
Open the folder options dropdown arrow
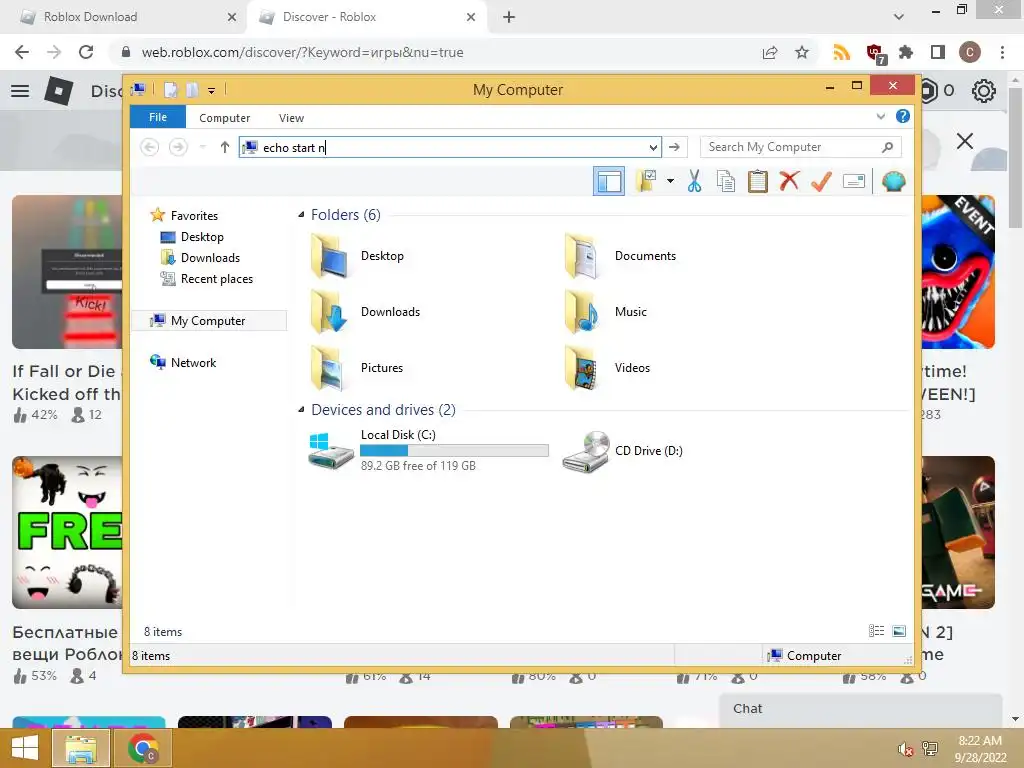pyautogui.click(x=670, y=181)
